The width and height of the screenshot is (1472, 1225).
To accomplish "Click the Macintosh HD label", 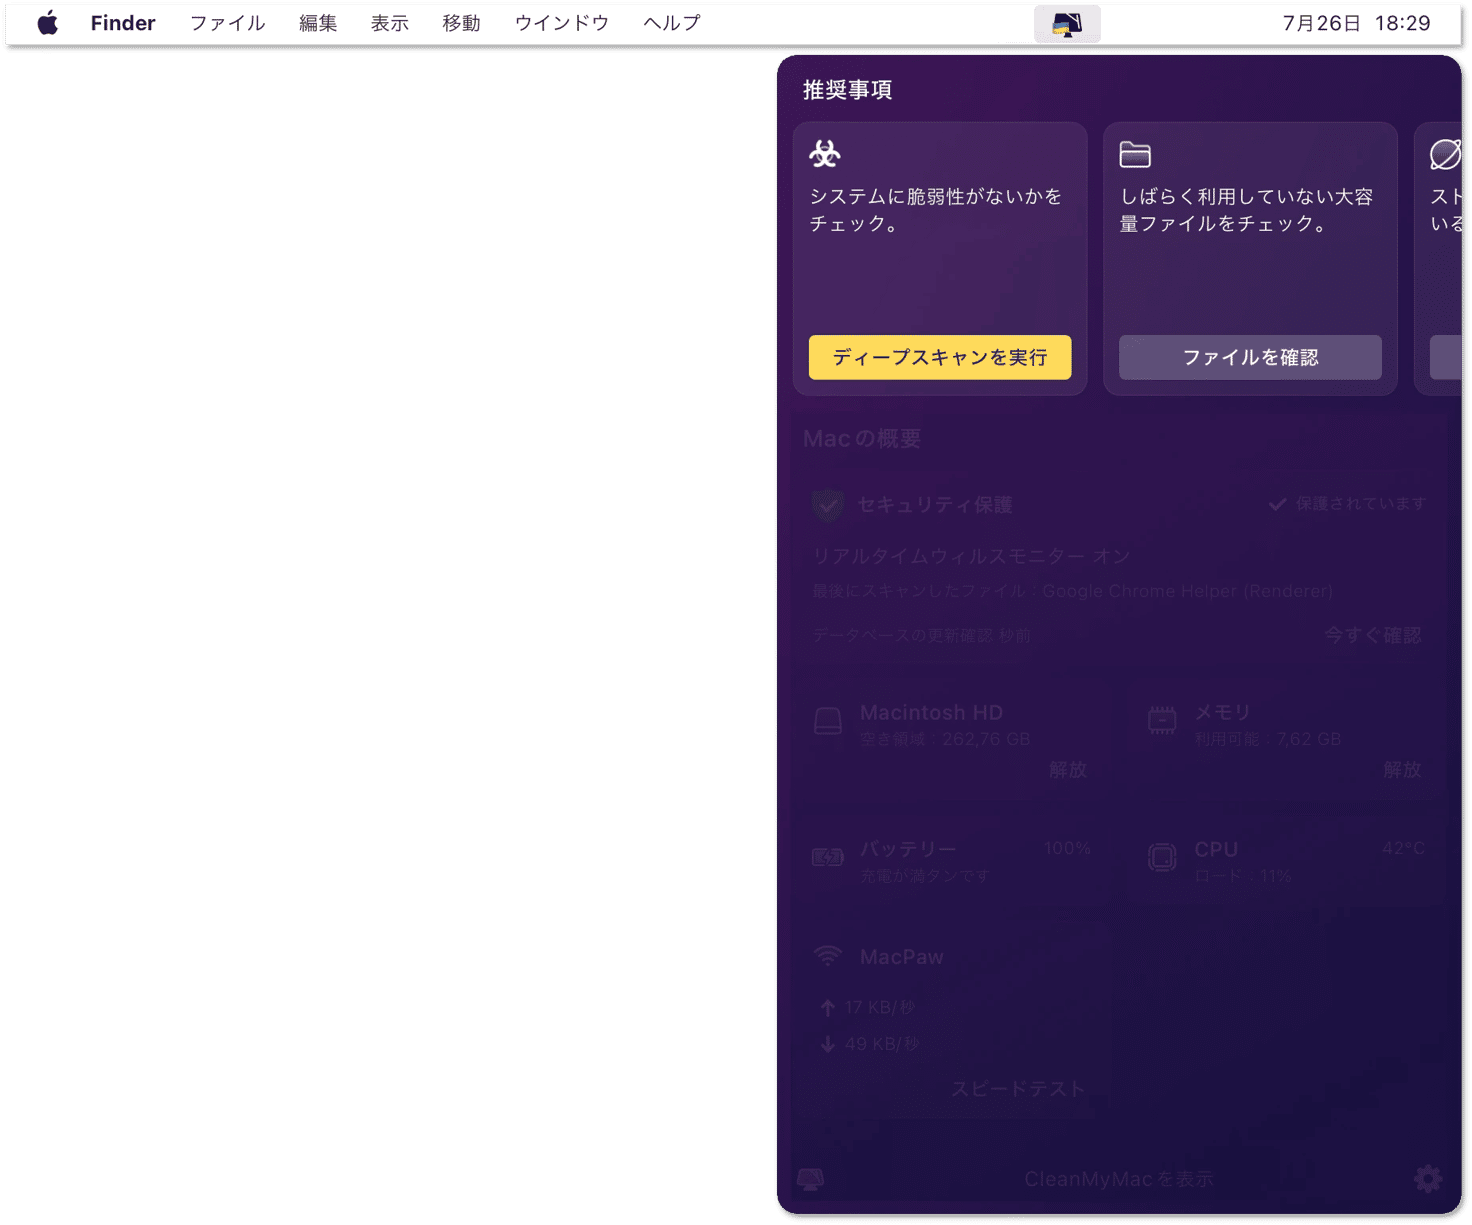I will click(931, 712).
